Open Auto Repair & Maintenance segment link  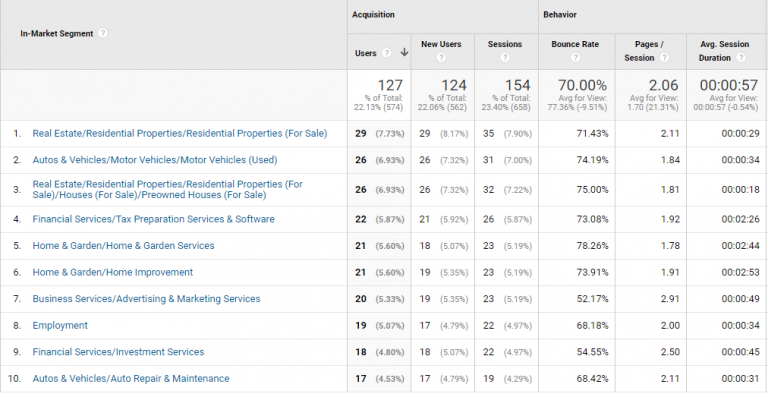[x=131, y=378]
